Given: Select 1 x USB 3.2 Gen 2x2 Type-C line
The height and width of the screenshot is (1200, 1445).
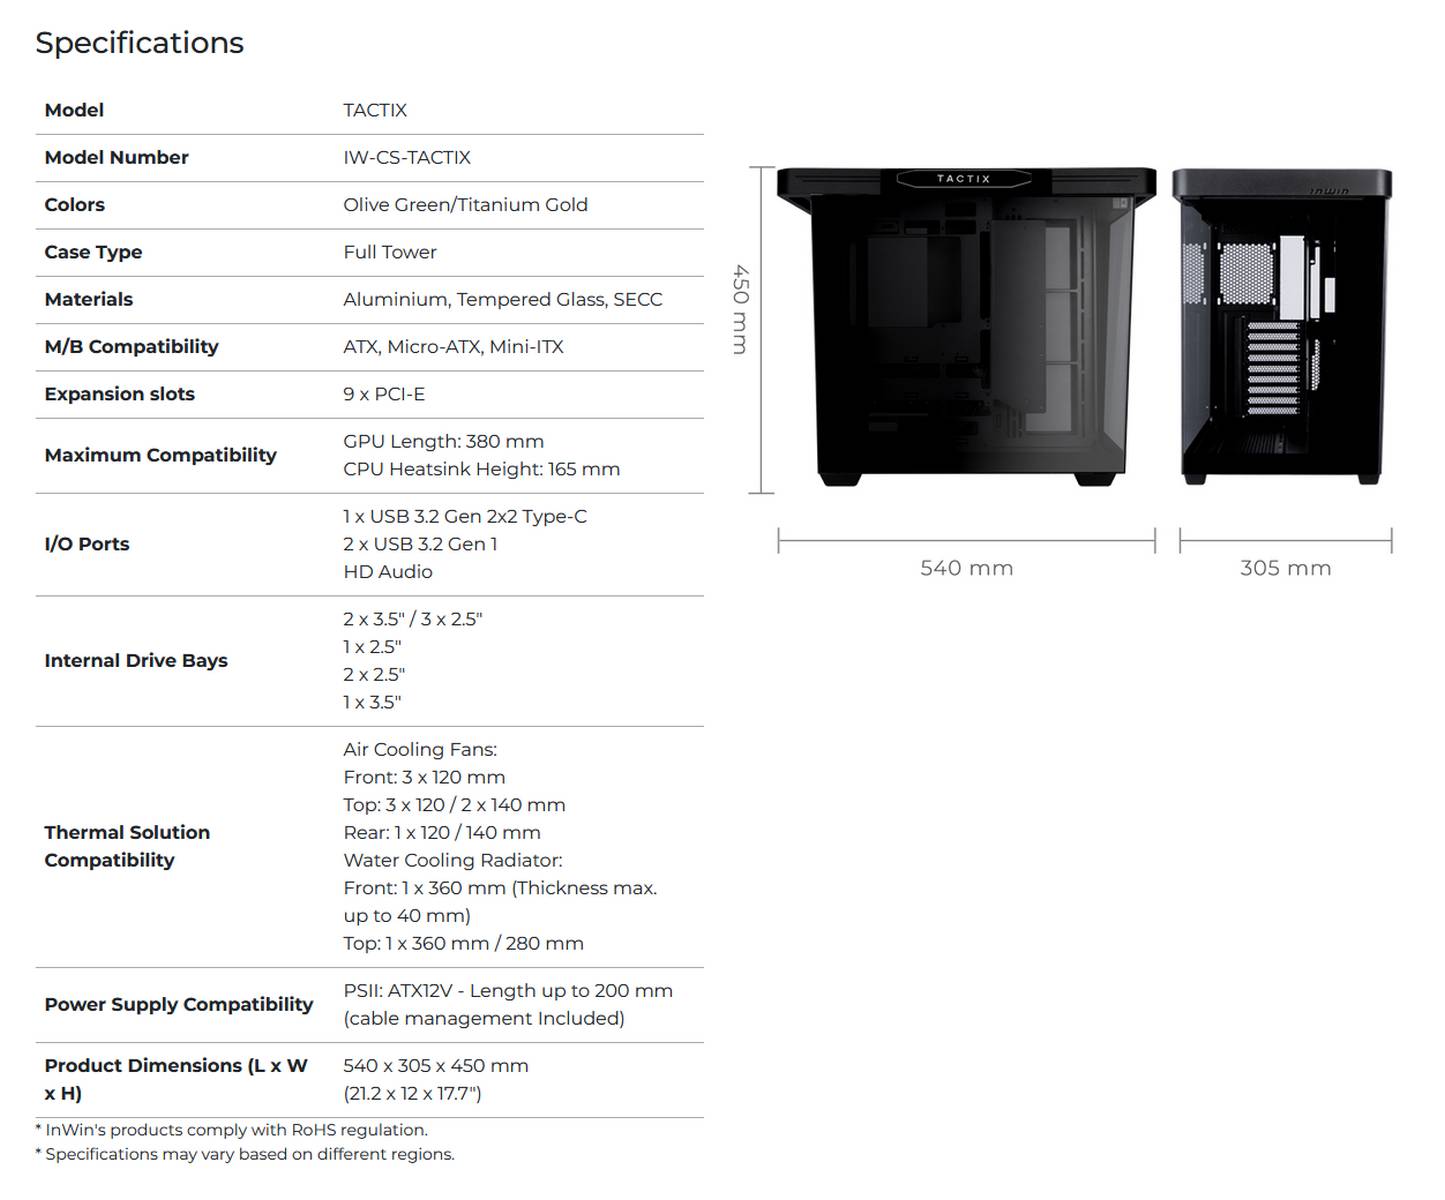Looking at the screenshot, I should [x=465, y=516].
